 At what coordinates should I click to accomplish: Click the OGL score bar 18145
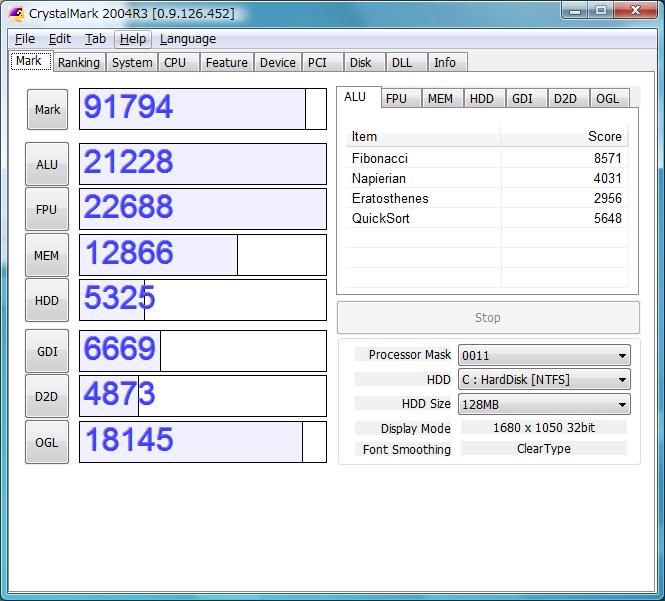point(203,442)
